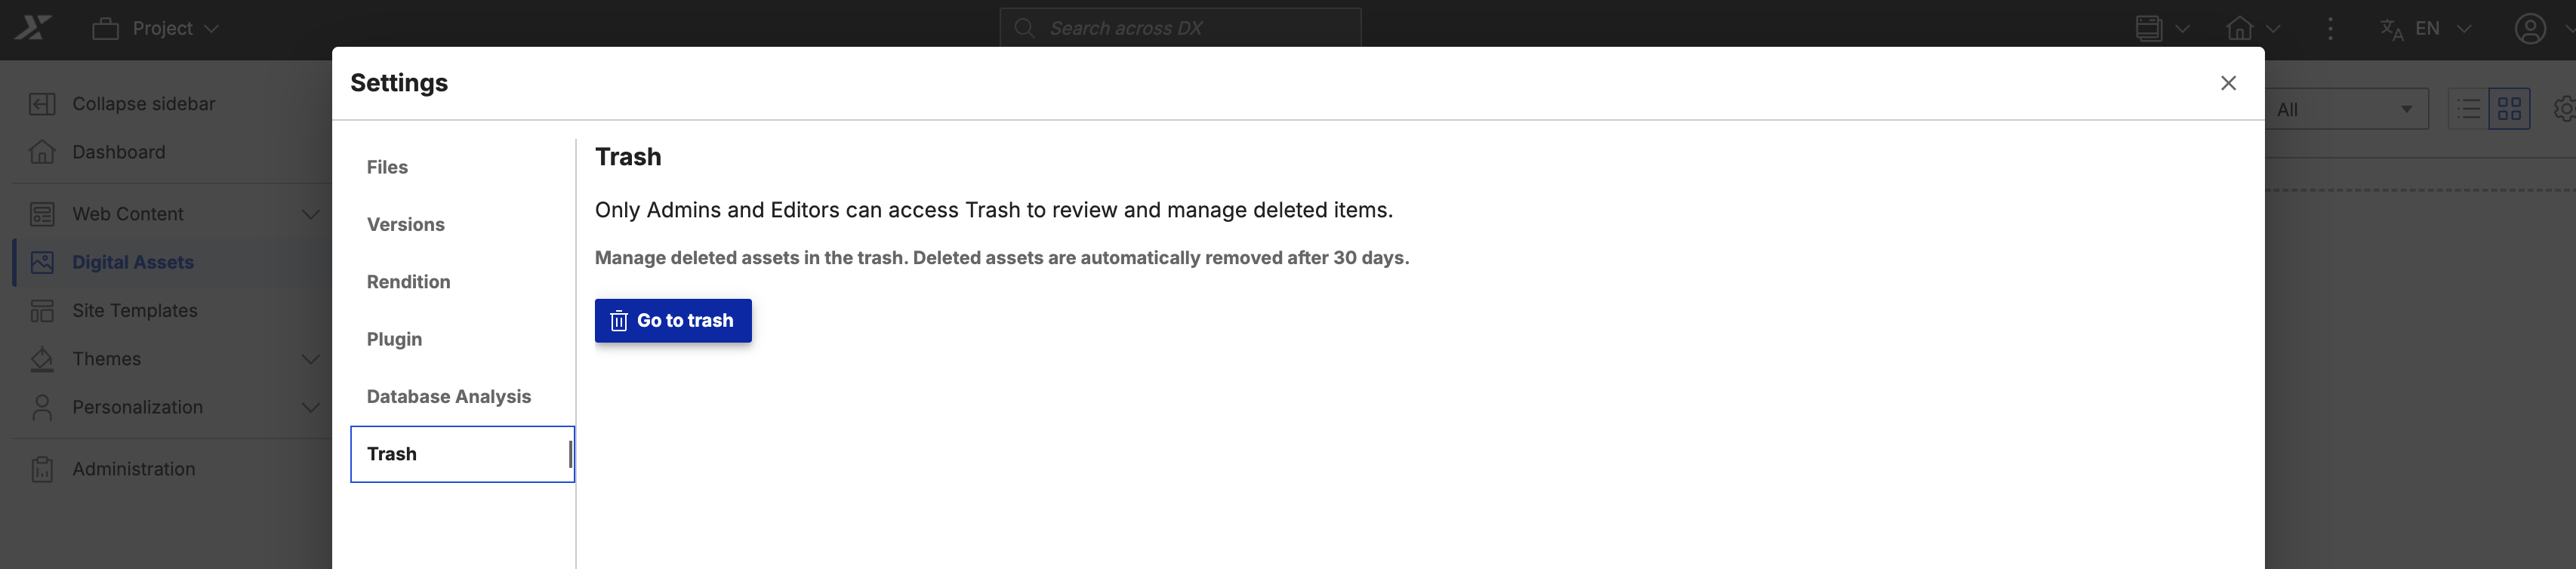2576x569 pixels.
Task: Open the vertical three-dot more menu
Action: point(2330,28)
